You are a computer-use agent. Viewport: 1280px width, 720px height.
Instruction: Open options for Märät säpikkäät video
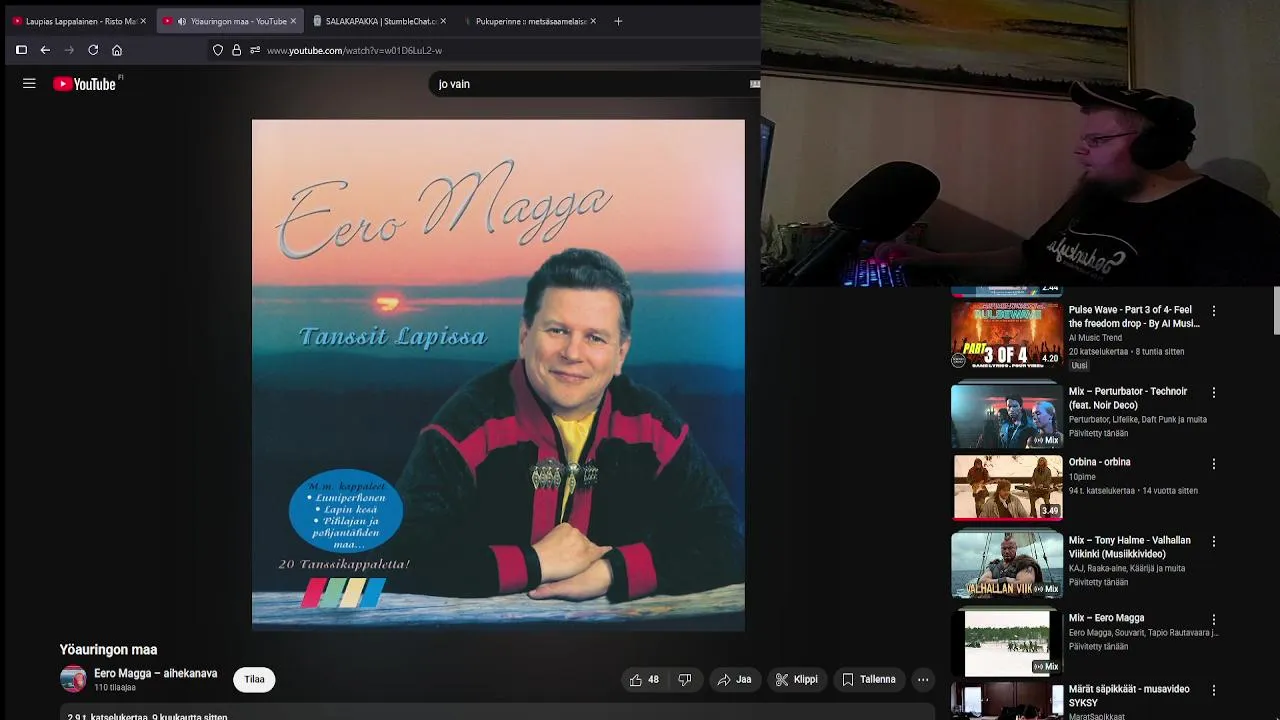click(1214, 690)
